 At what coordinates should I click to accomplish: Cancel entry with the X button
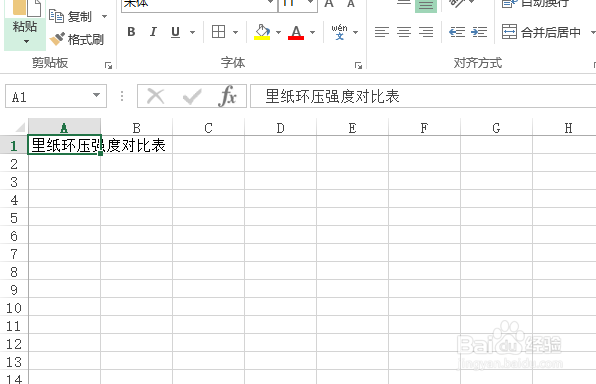pos(155,97)
